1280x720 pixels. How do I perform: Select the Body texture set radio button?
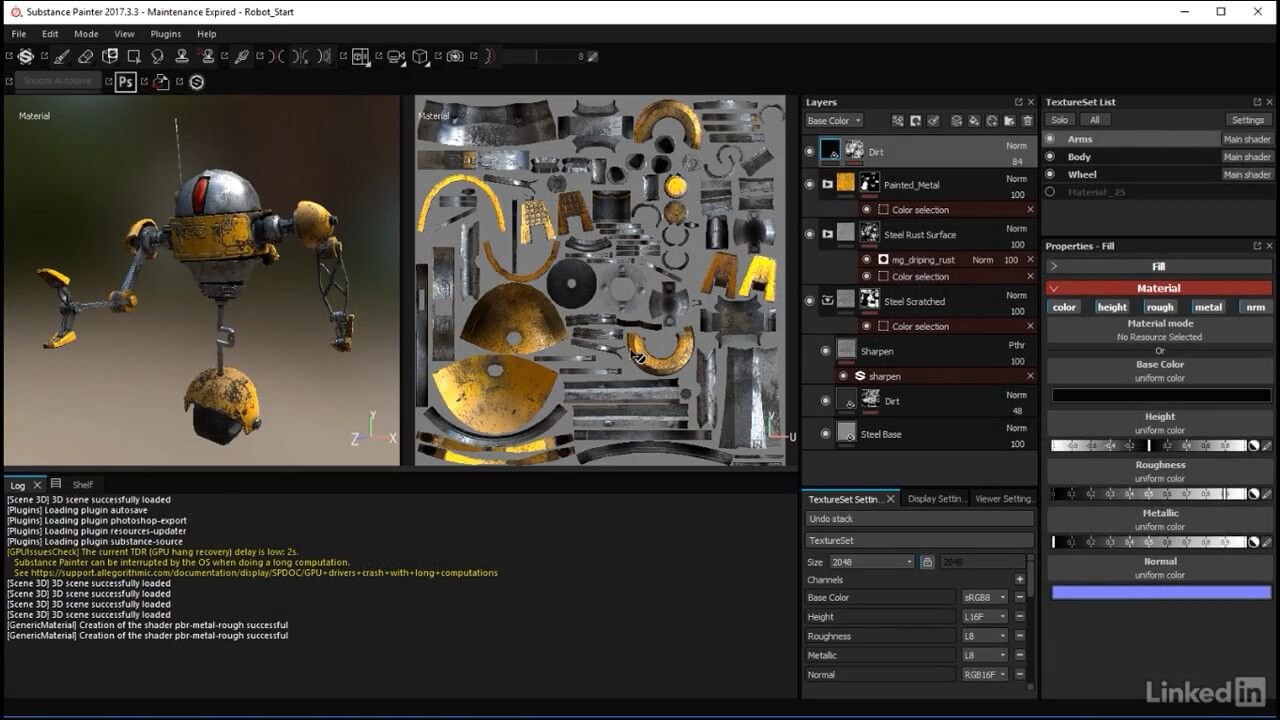pos(1050,157)
